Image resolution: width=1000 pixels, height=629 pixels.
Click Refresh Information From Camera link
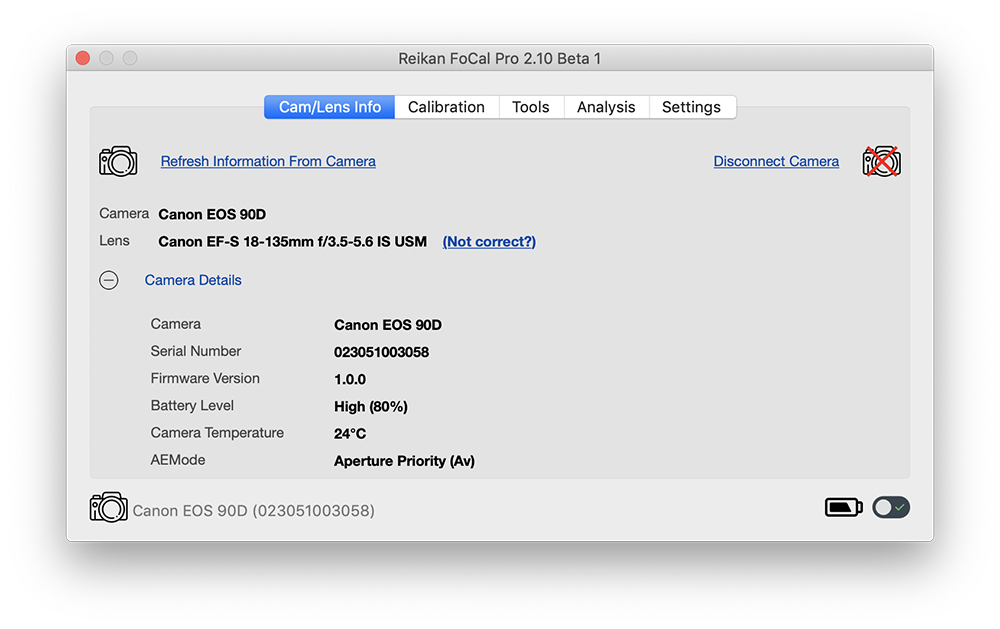(x=268, y=161)
